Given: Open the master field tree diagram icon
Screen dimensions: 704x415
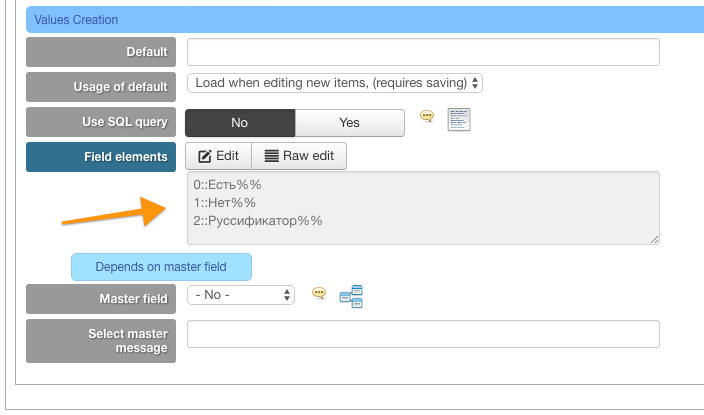Looking at the screenshot, I should tap(351, 296).
